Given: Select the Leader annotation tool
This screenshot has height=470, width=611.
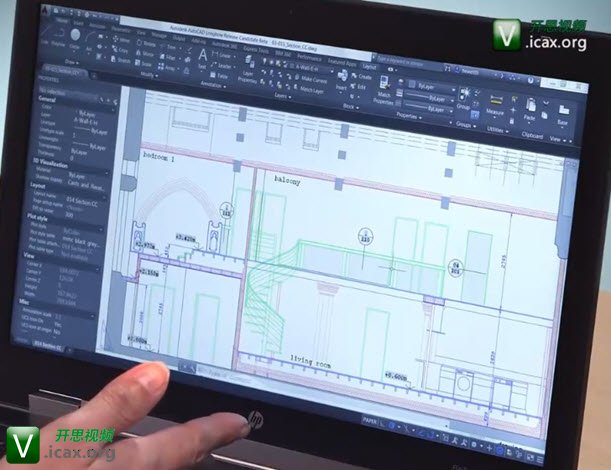Looking at the screenshot, I should (x=222, y=66).
